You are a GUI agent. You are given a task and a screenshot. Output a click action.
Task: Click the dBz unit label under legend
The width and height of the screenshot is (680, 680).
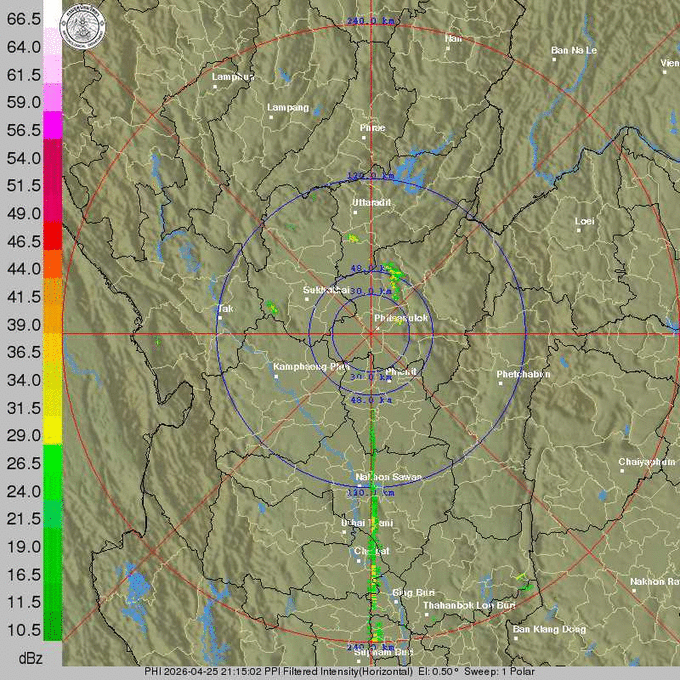coord(30,657)
